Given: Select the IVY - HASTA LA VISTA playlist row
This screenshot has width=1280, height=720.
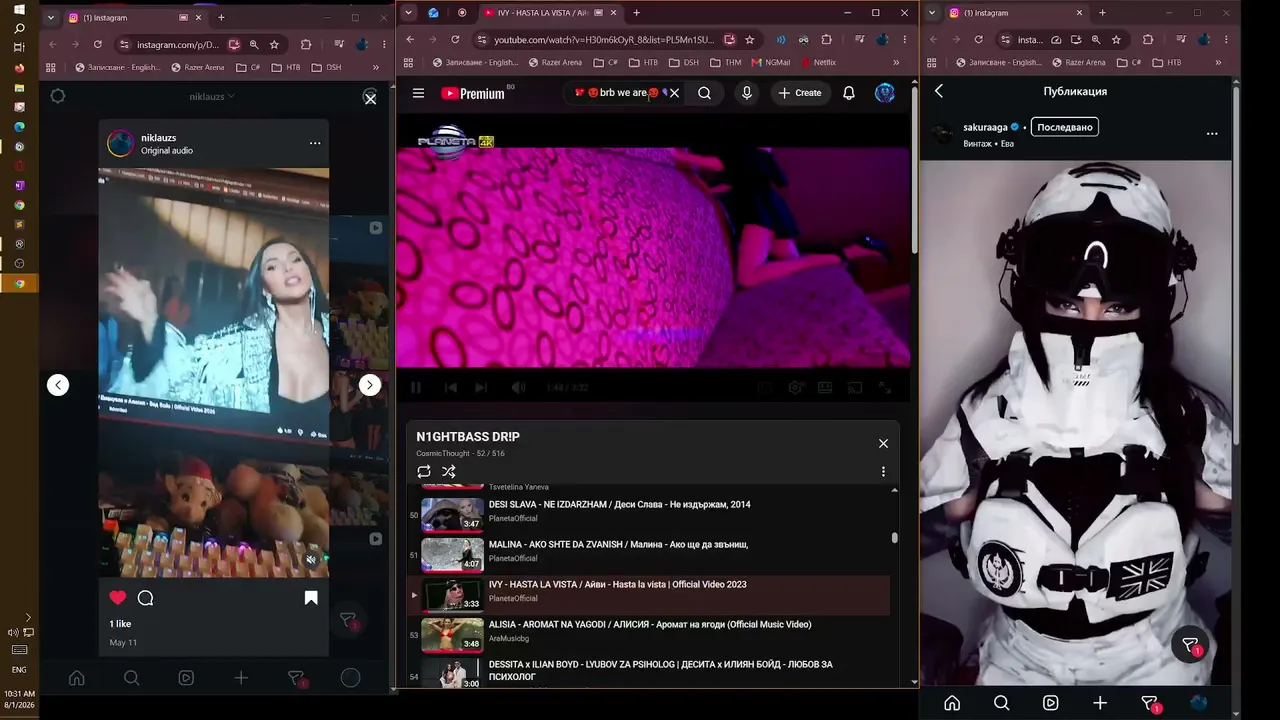Looking at the screenshot, I should [x=648, y=595].
